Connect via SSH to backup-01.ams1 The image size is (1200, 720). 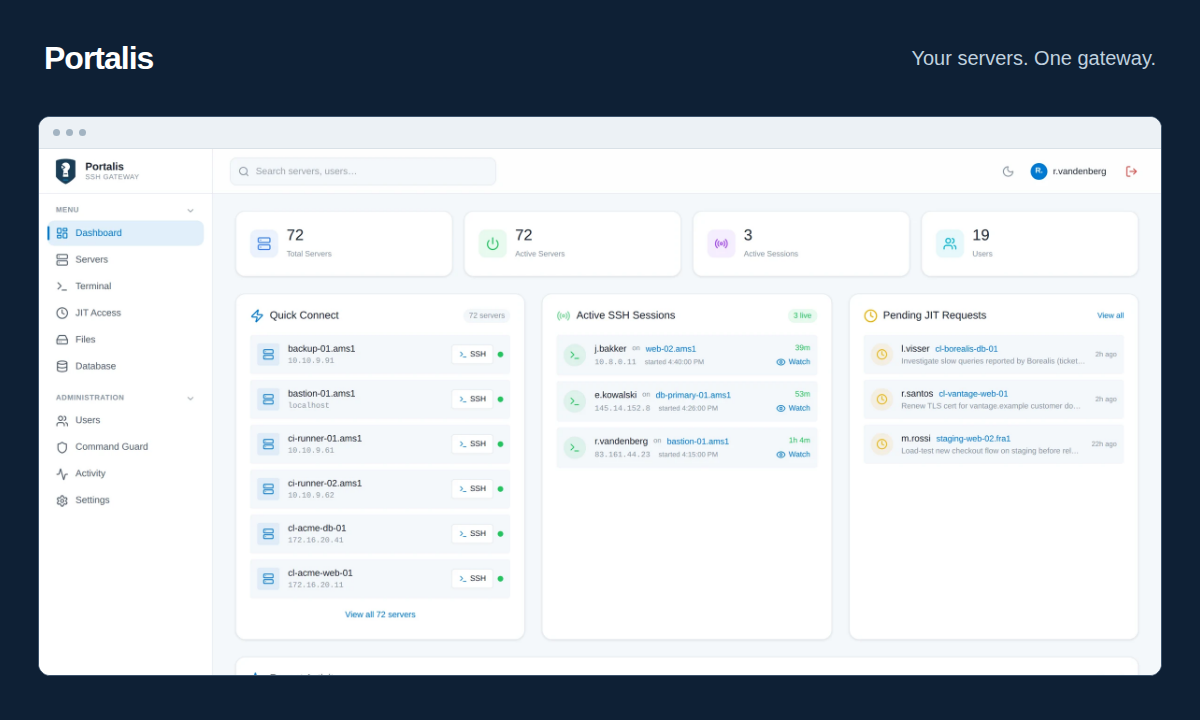[x=472, y=354]
